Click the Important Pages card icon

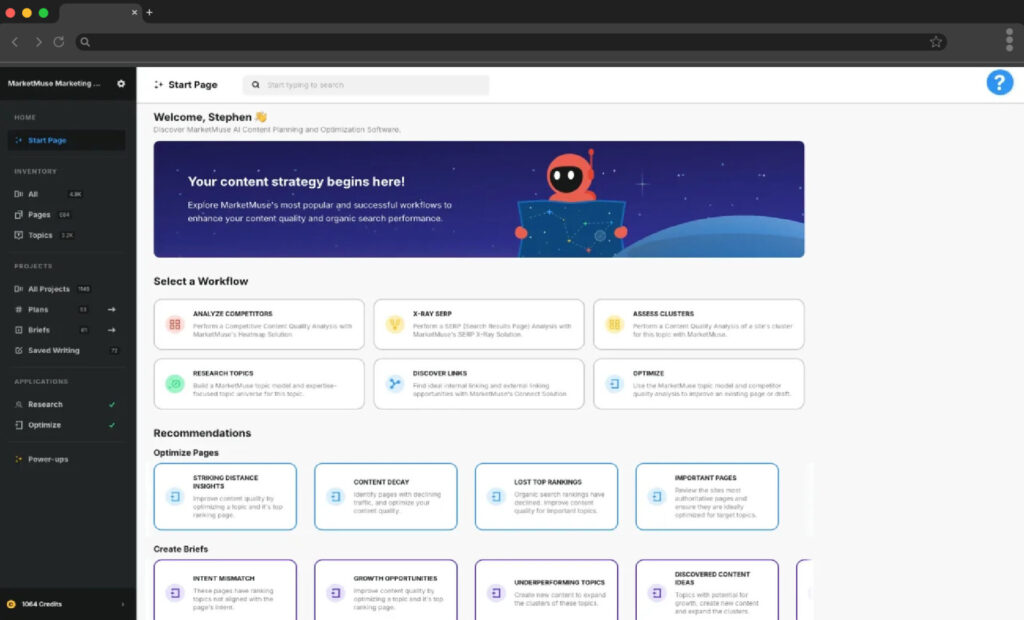coord(656,497)
